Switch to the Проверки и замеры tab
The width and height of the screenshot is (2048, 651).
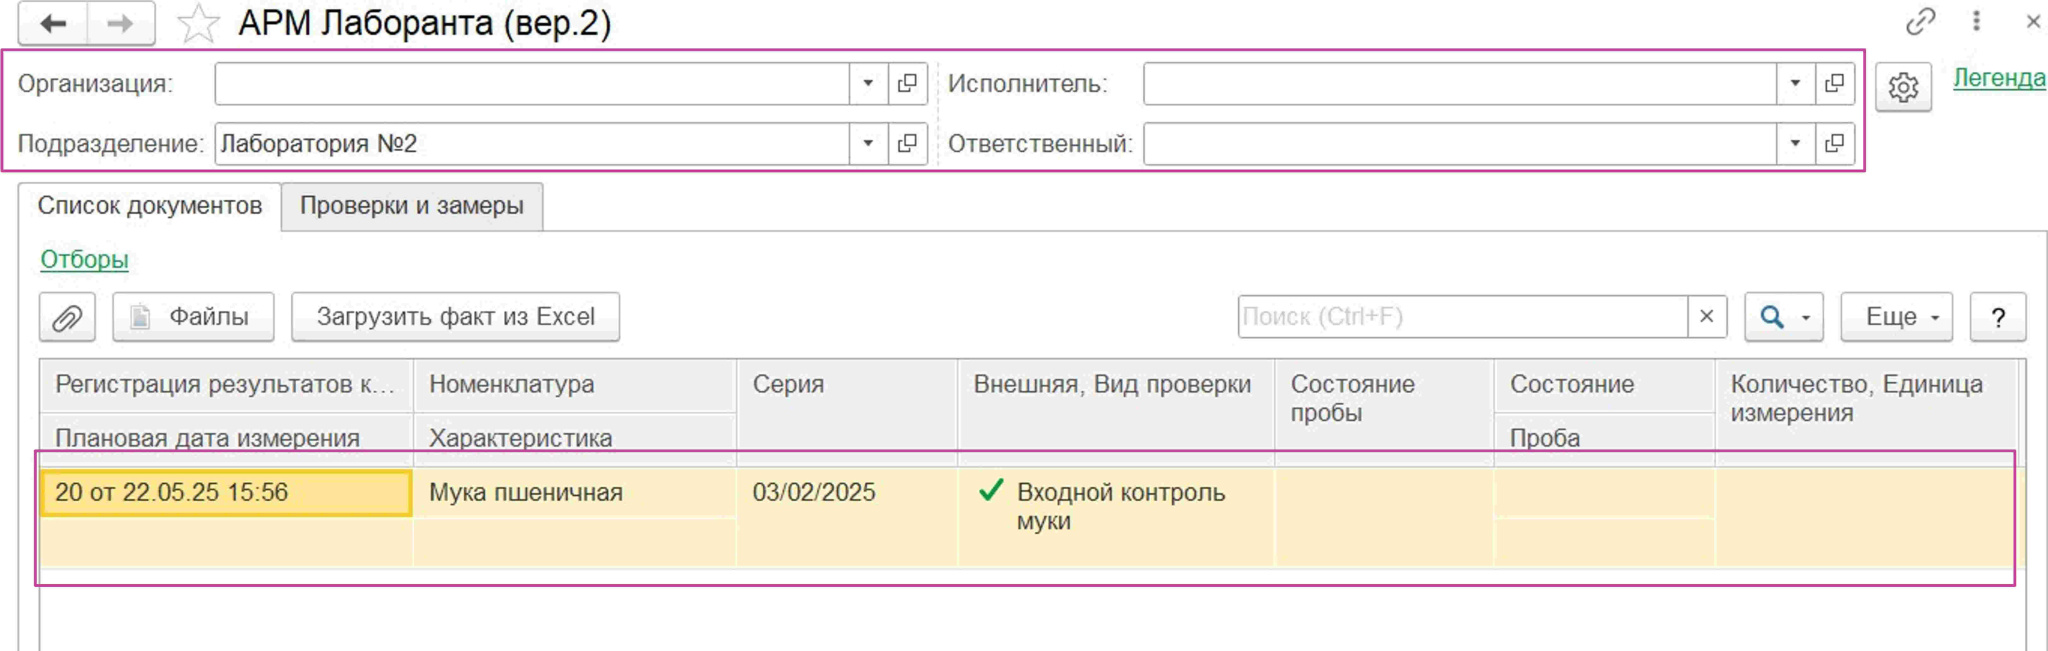pos(412,206)
